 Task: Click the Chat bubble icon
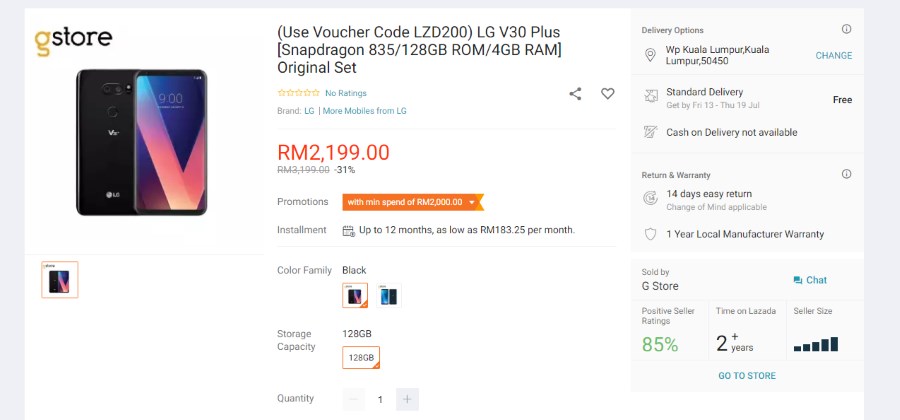798,280
